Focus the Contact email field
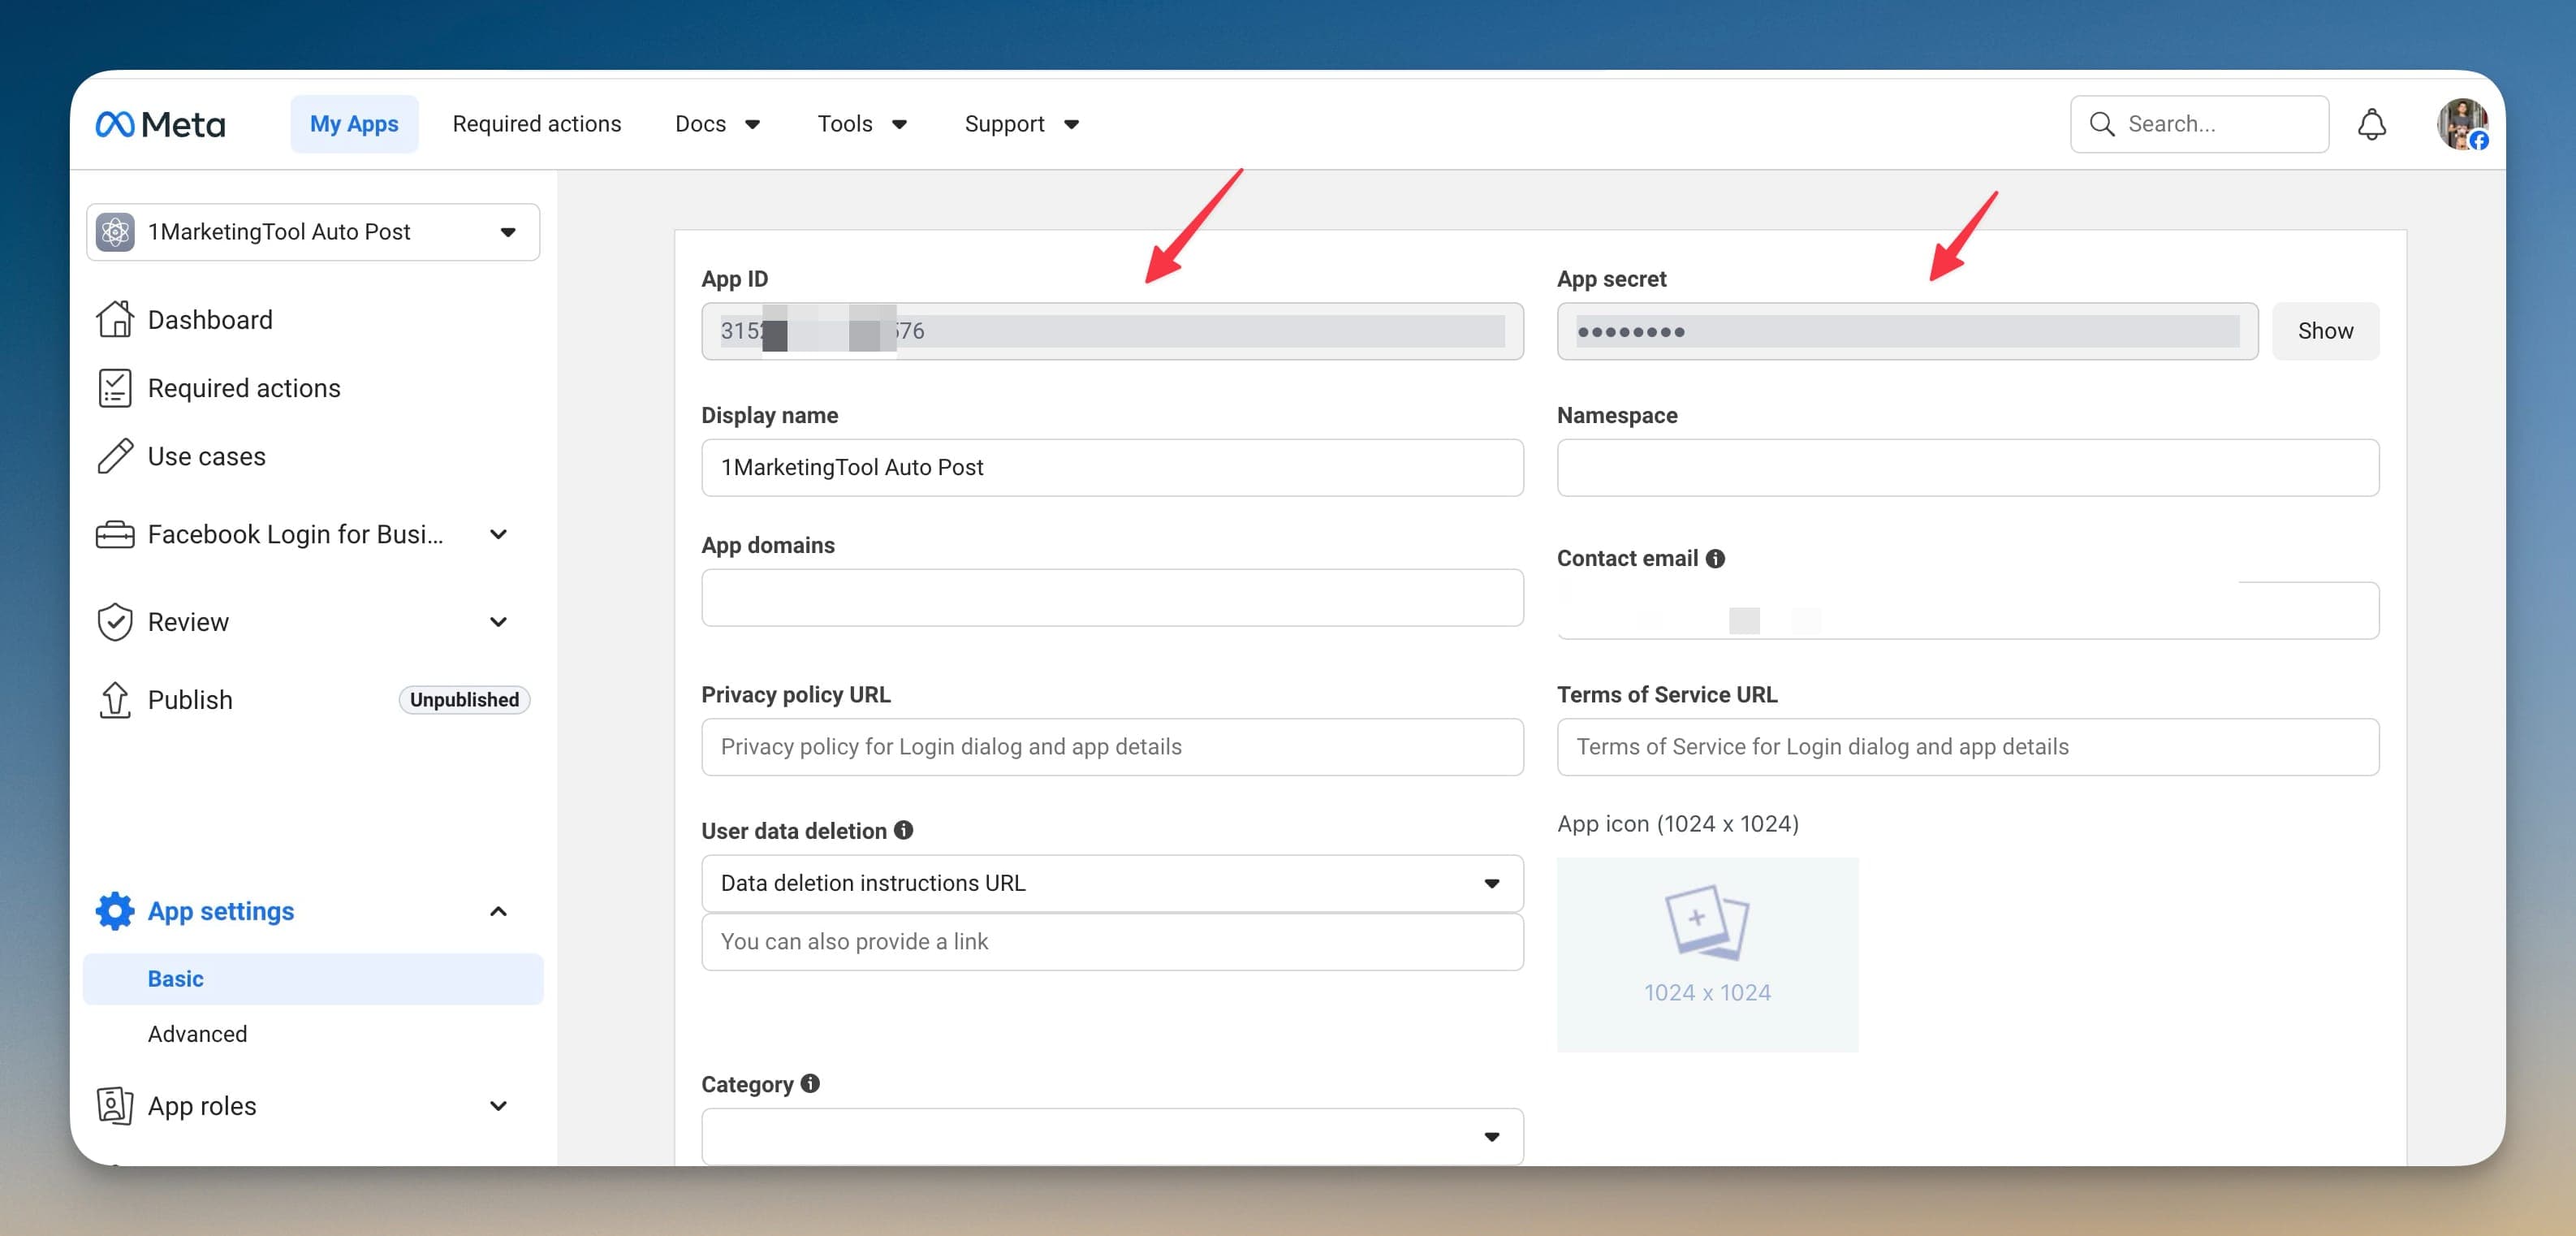Image resolution: width=2576 pixels, height=1236 pixels. [1968, 610]
